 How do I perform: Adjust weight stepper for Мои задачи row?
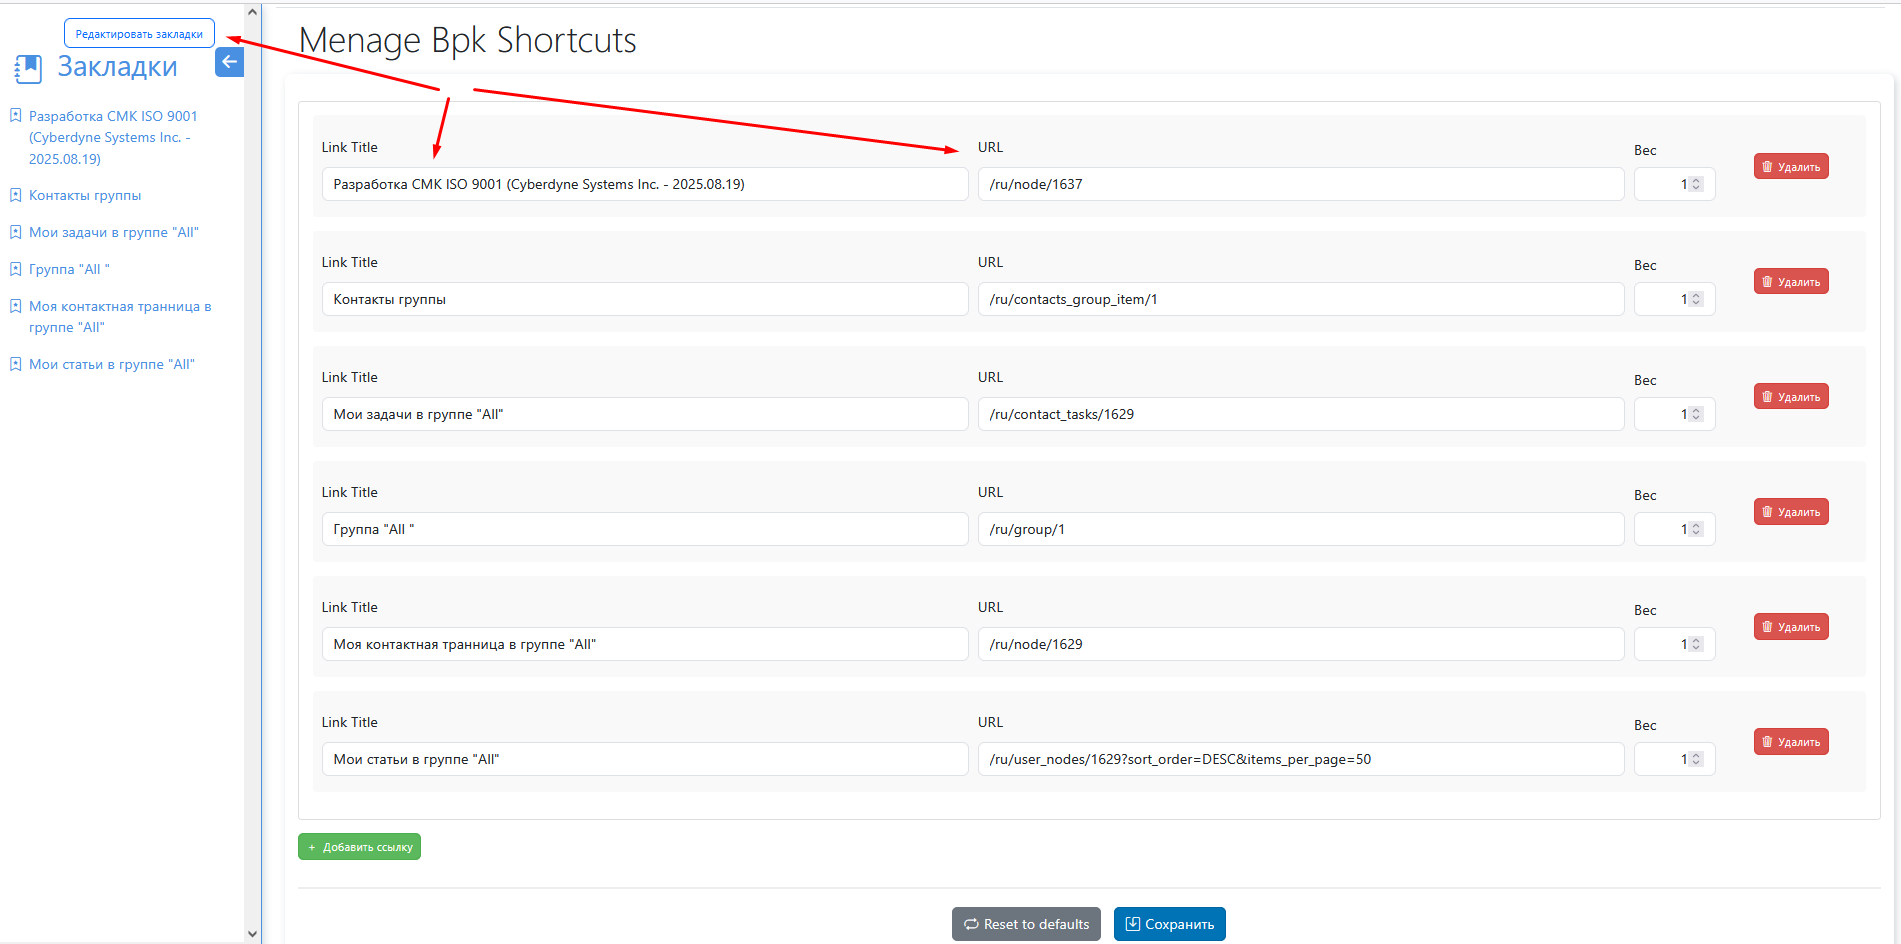tap(1695, 414)
